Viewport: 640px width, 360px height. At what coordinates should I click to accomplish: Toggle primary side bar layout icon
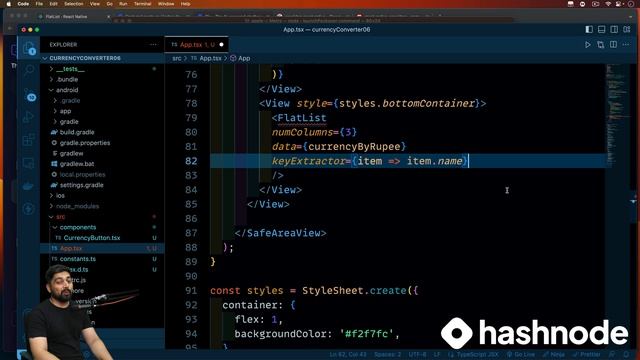click(x=589, y=29)
